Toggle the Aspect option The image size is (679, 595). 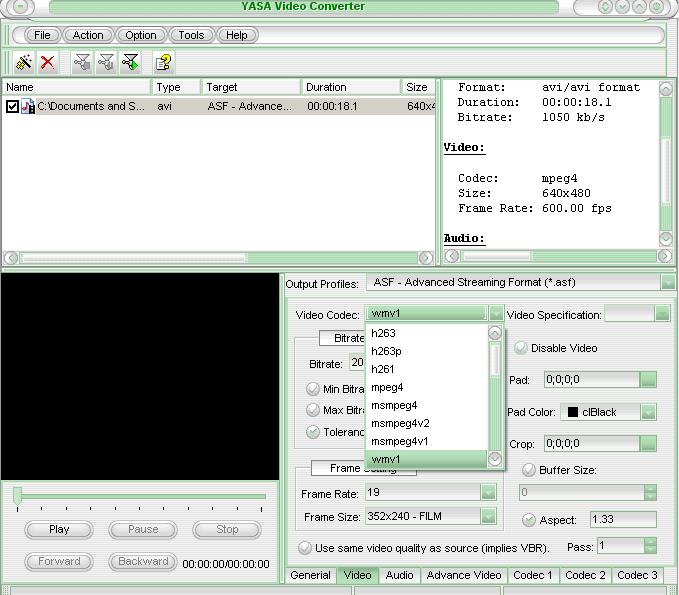coord(529,520)
